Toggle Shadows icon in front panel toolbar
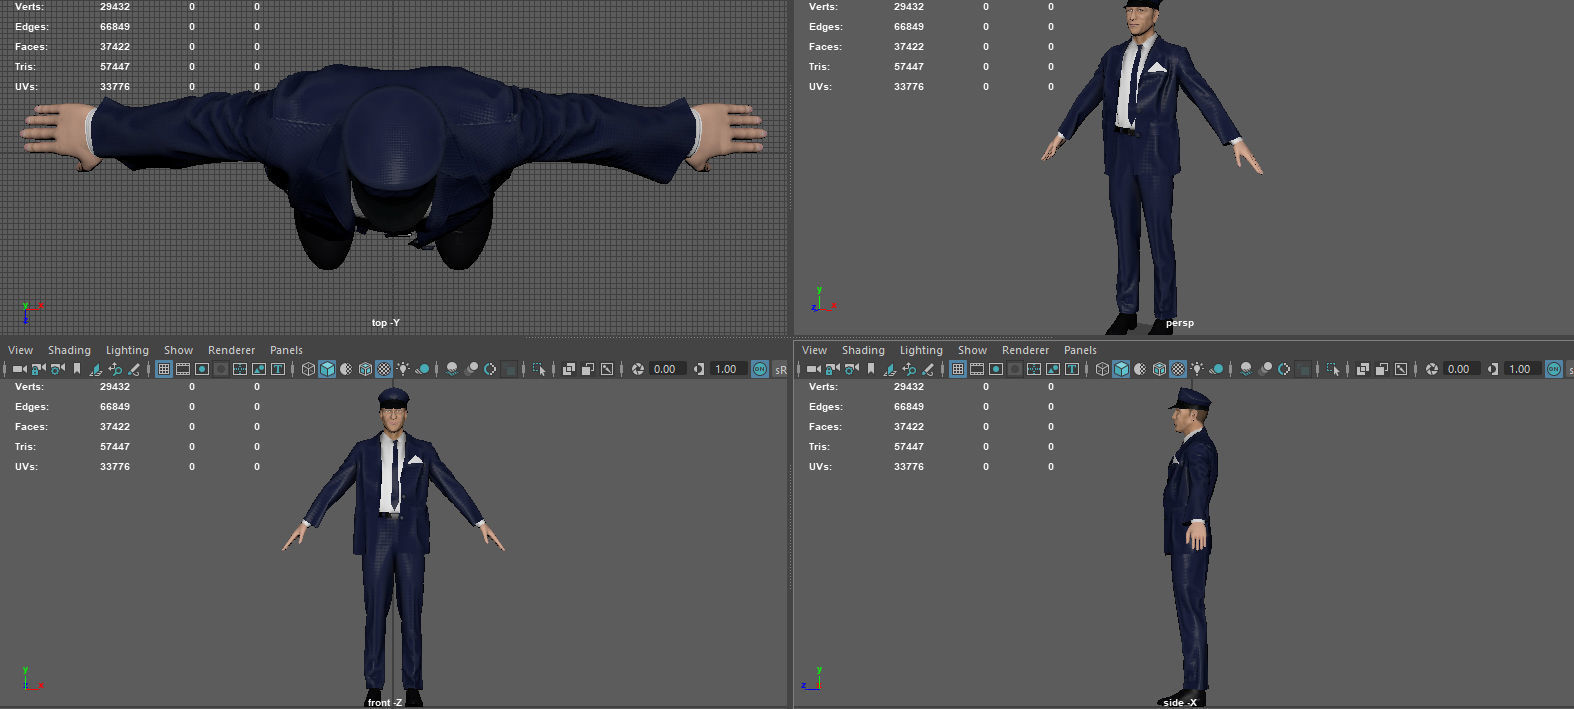The width and height of the screenshot is (1574, 709). click(422, 369)
